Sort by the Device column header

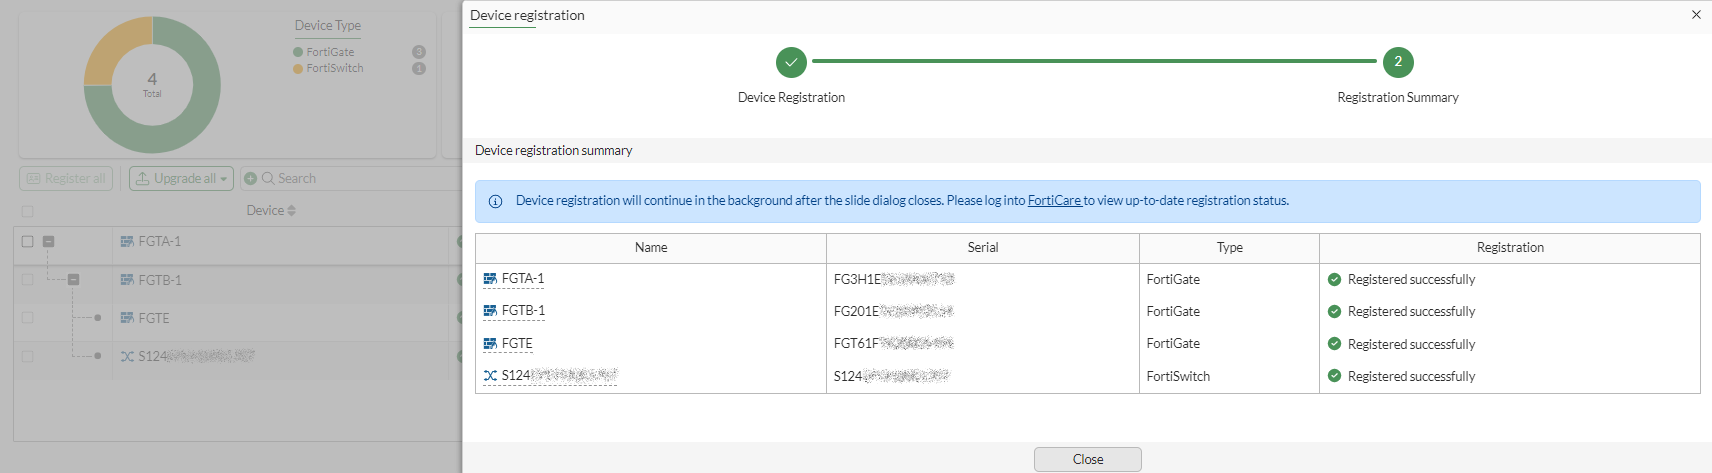coord(271,210)
